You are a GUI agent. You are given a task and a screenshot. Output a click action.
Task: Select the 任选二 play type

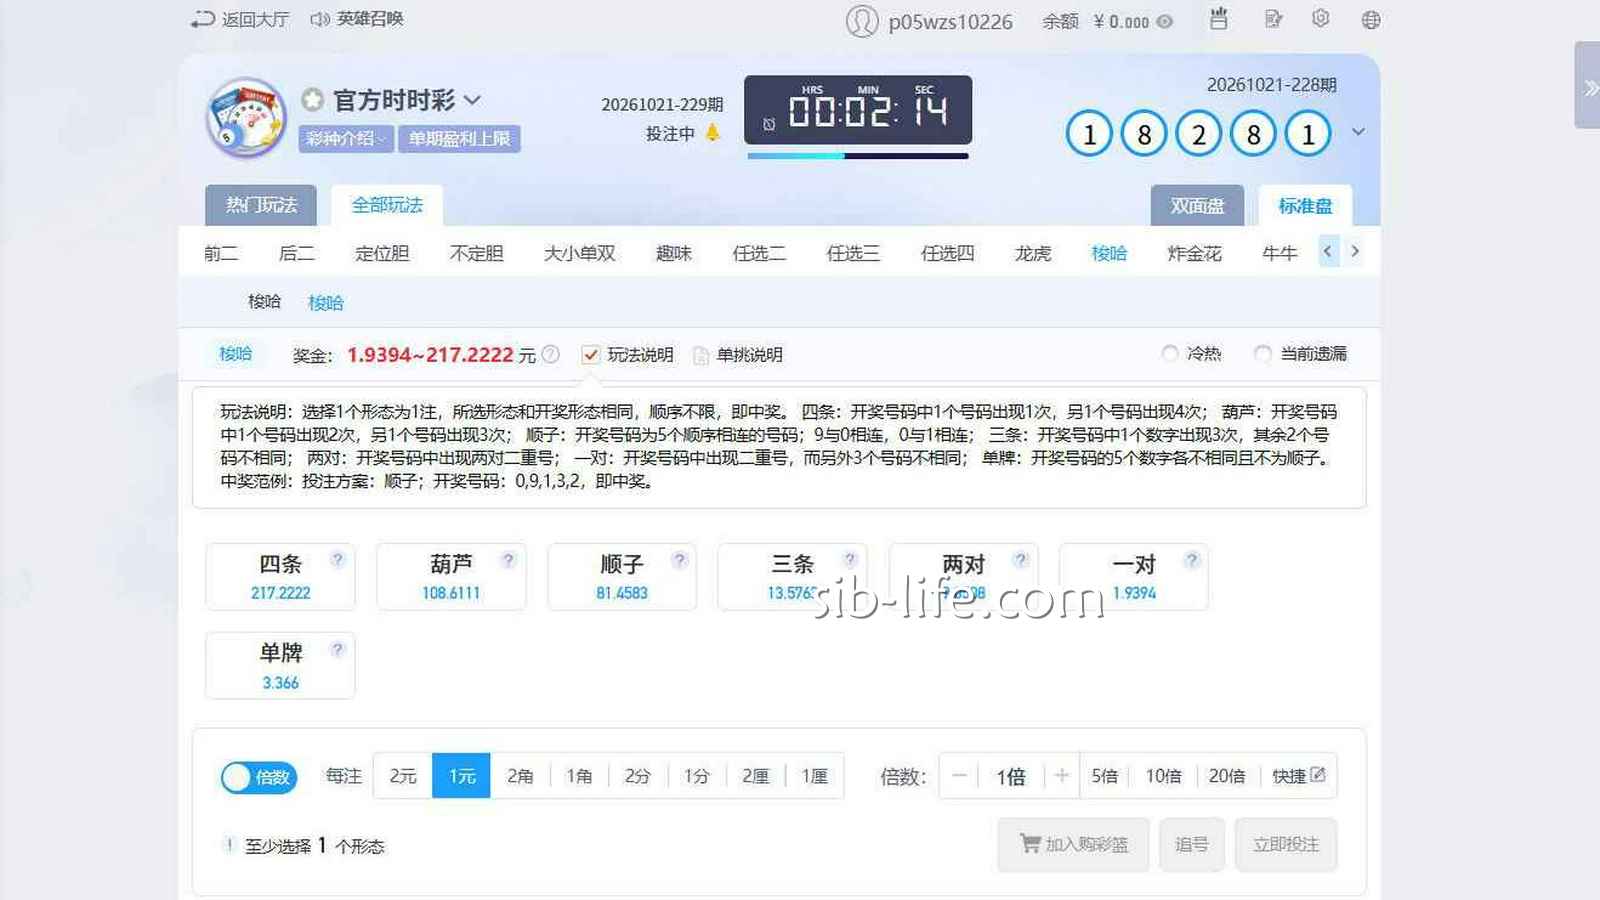coord(759,253)
